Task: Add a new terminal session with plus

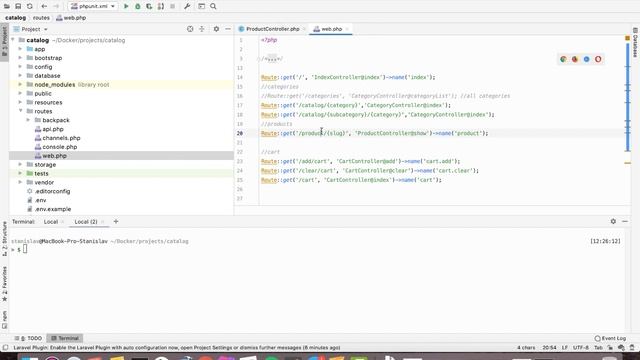Action: coord(116,221)
